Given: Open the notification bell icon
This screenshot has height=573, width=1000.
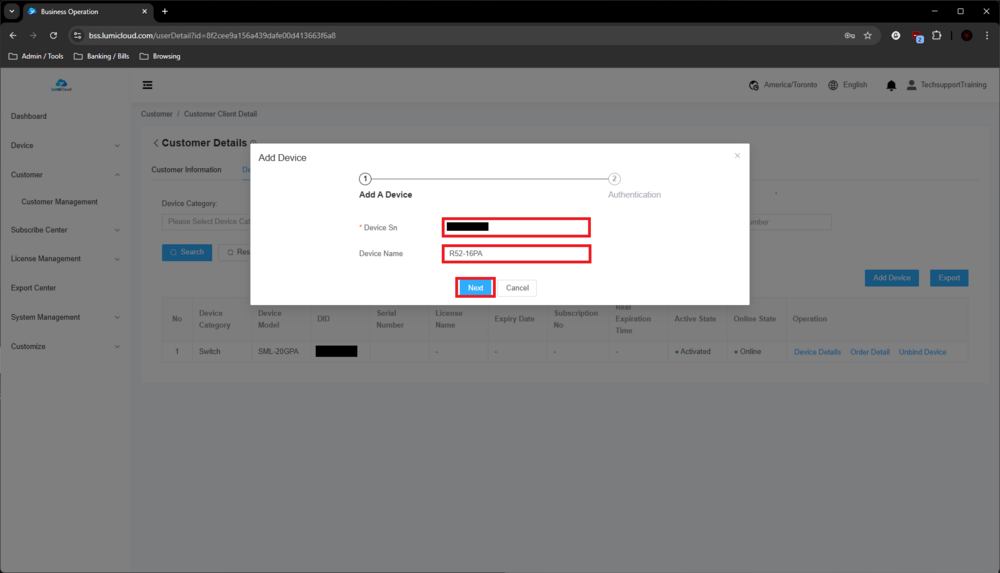Looking at the screenshot, I should pos(891,86).
